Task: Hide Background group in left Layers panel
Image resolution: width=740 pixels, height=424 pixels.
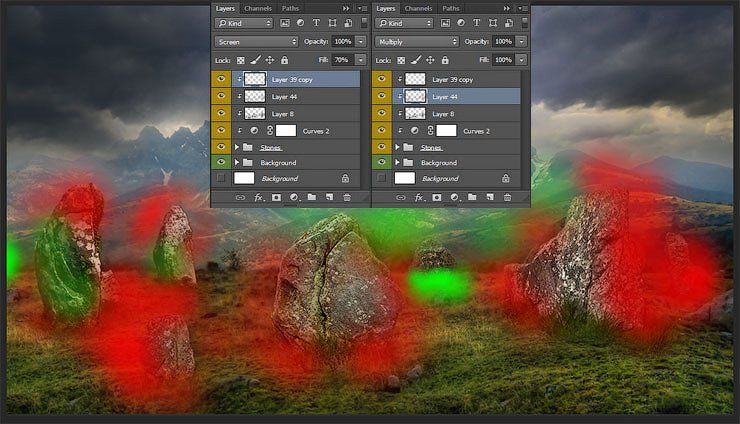Action: 221,162
